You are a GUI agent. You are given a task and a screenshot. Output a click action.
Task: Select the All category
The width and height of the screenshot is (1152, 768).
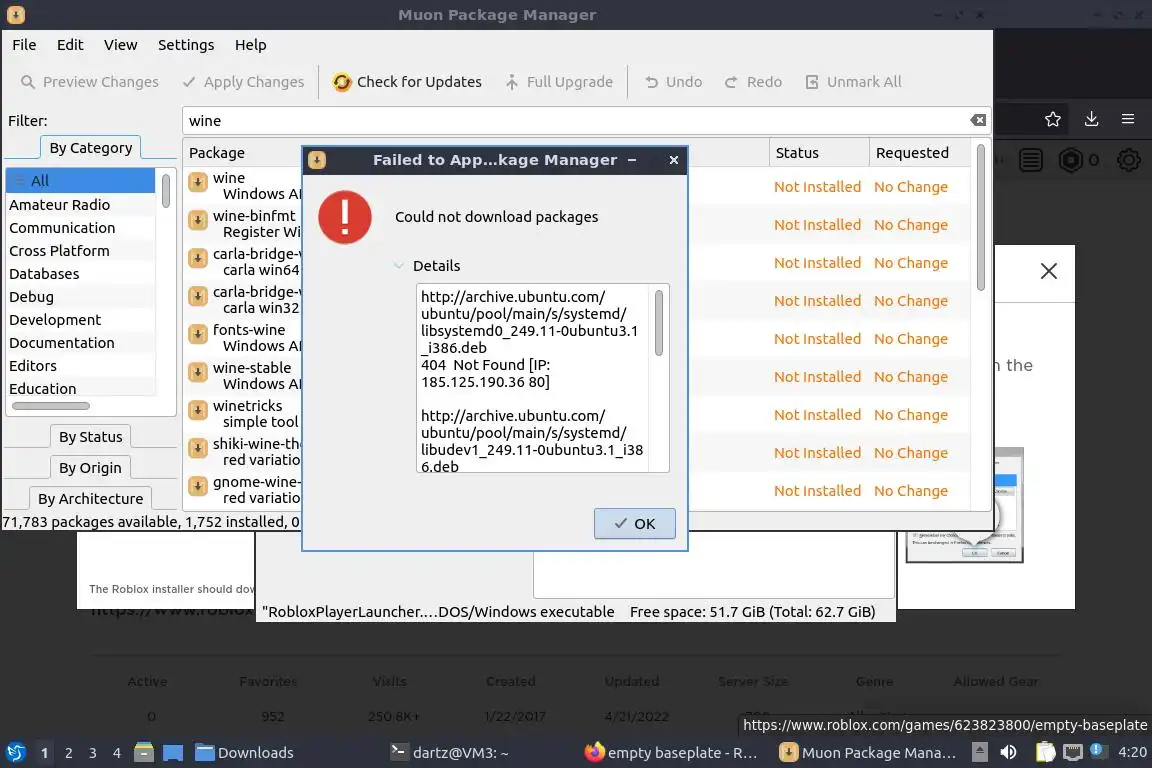tap(80, 181)
